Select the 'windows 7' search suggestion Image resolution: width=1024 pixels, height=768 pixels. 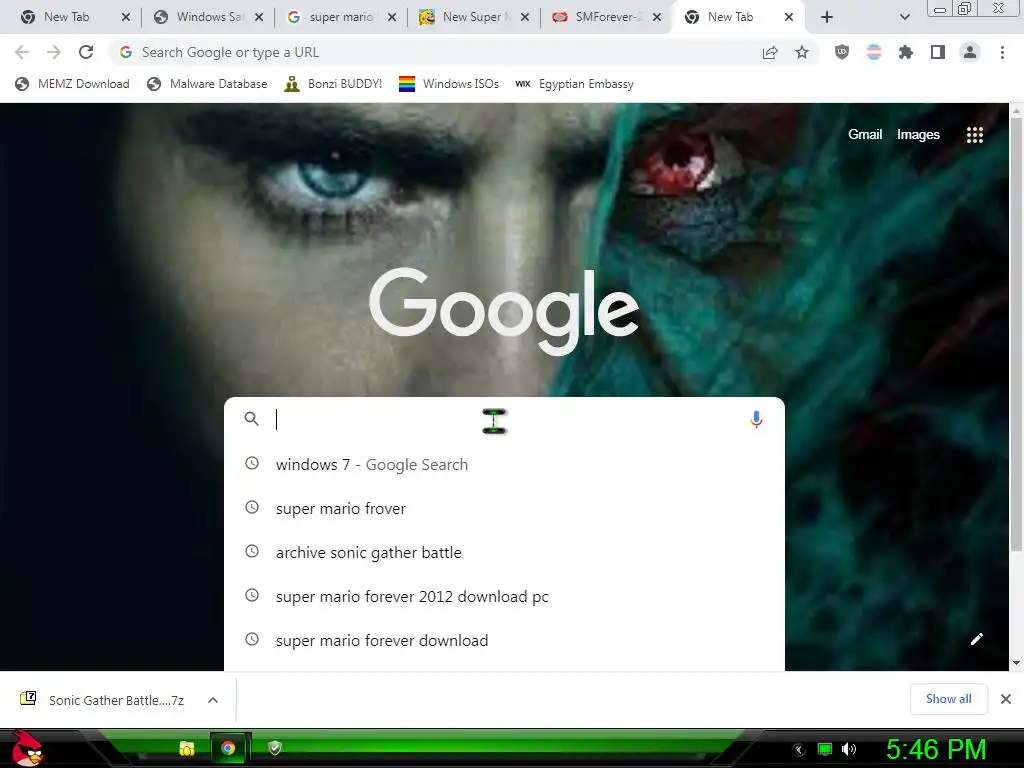pos(504,464)
